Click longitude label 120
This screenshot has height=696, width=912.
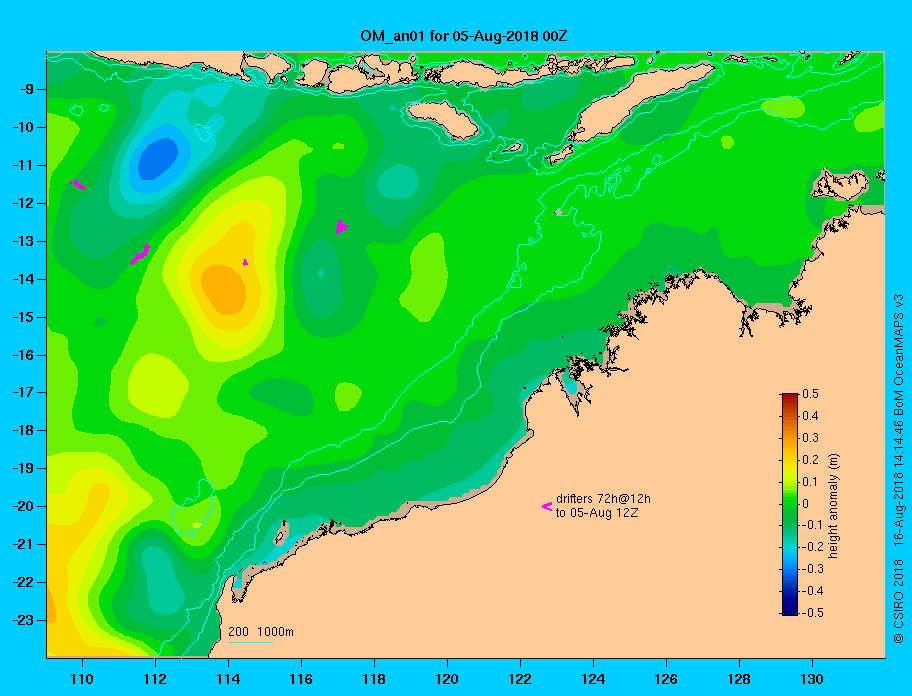(447, 679)
